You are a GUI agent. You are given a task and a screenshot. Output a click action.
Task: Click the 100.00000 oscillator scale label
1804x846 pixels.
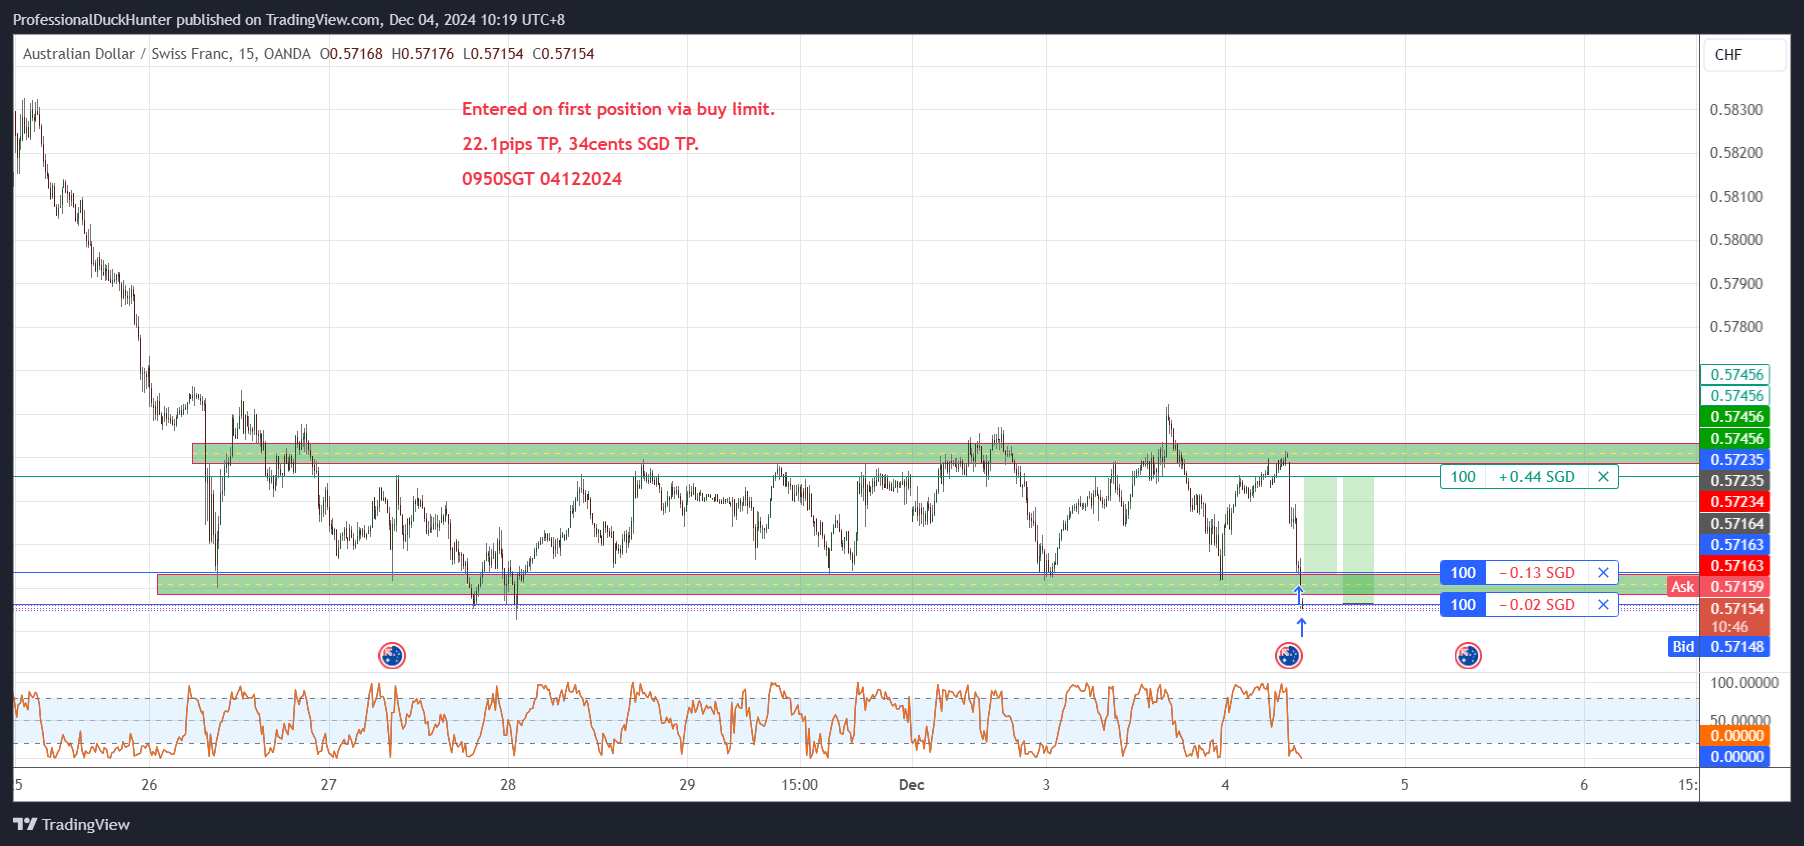1744,683
